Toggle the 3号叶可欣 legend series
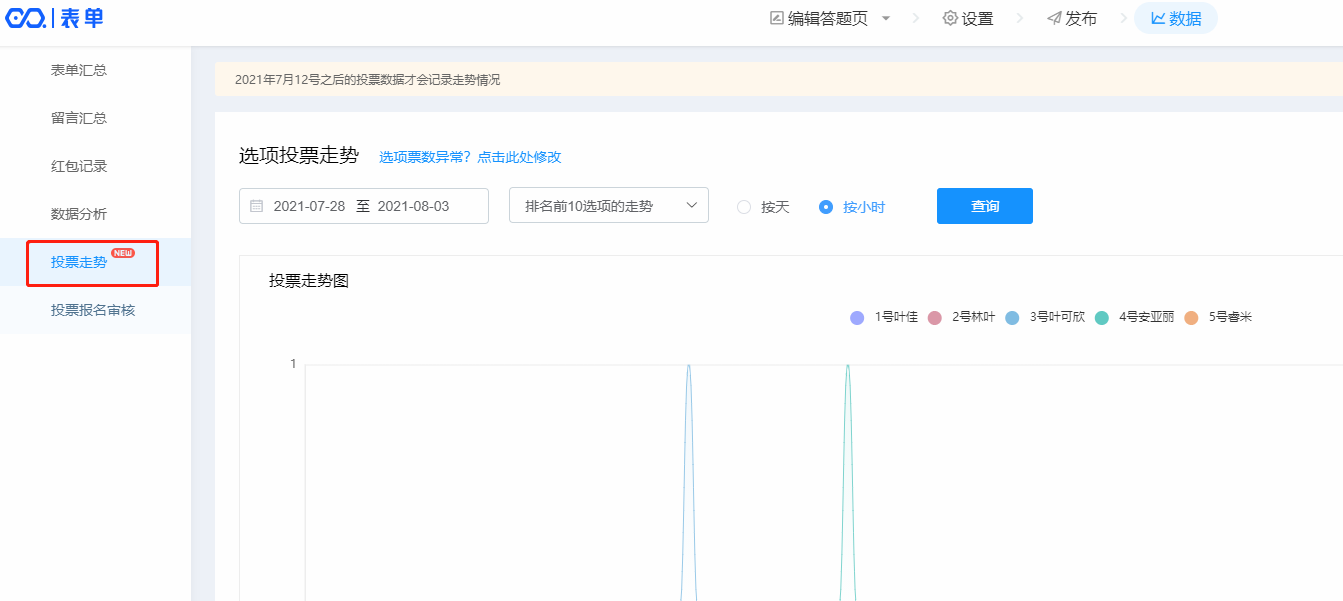The width and height of the screenshot is (1343, 601). [x=1045, y=317]
